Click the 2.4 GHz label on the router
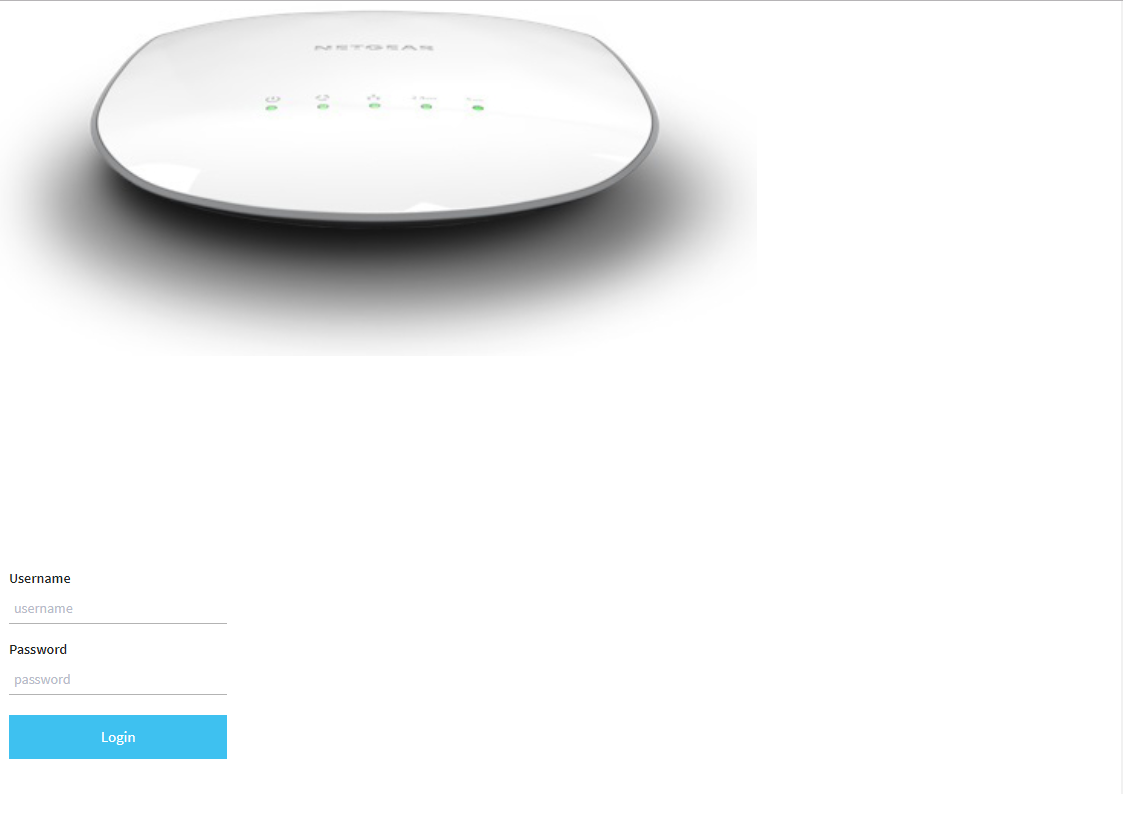This screenshot has width=1126, height=814. coord(425,98)
